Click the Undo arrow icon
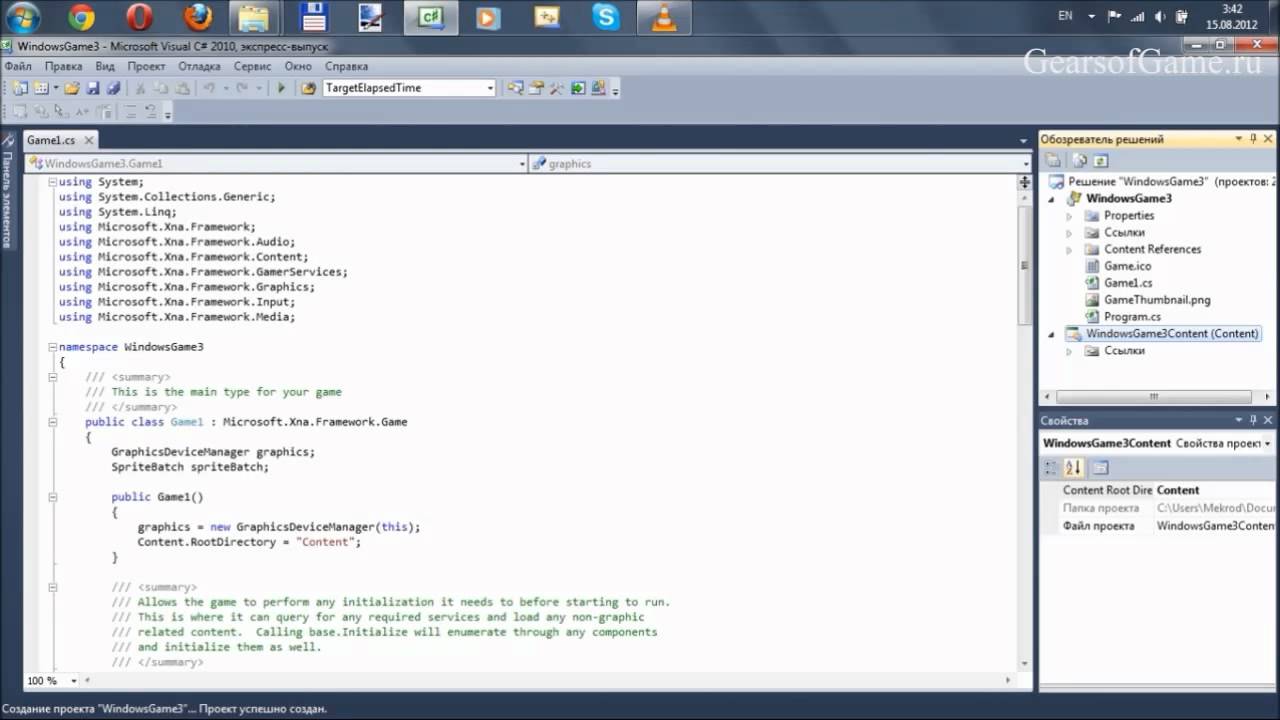Image resolution: width=1280 pixels, height=720 pixels. click(x=209, y=88)
